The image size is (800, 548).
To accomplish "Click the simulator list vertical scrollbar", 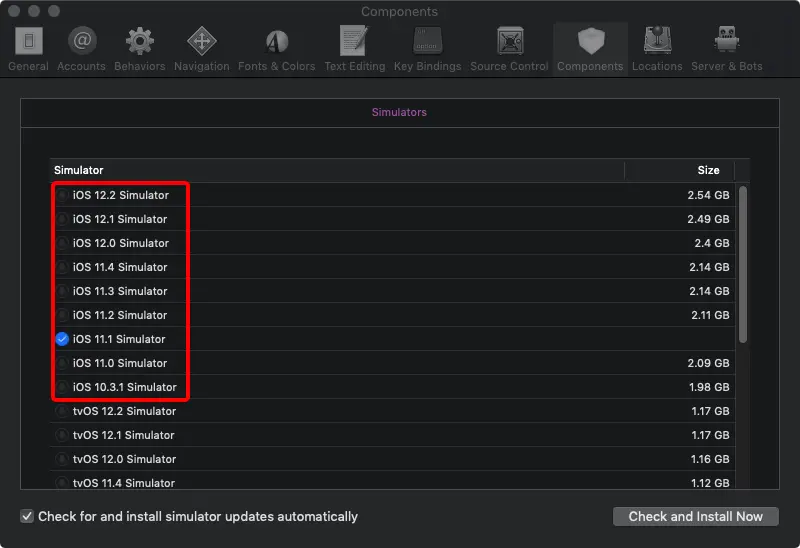I will [743, 264].
